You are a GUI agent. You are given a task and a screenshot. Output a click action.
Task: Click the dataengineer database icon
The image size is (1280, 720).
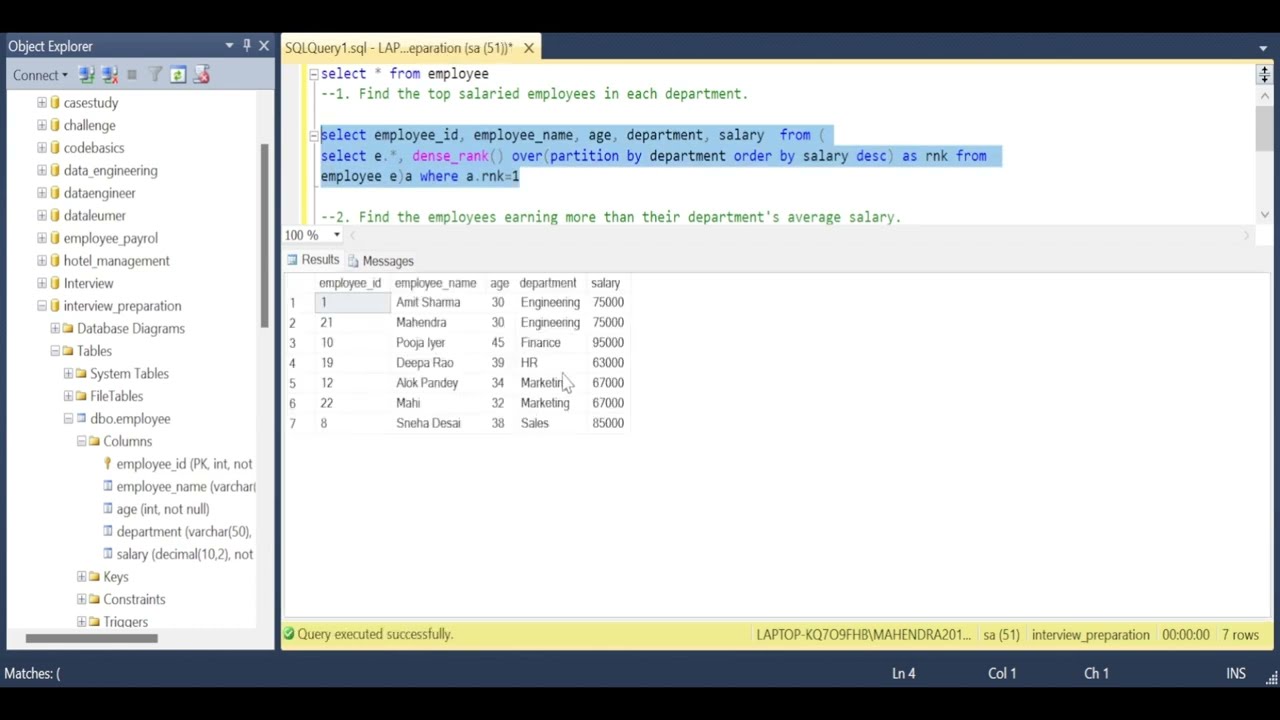pyautogui.click(x=54, y=193)
